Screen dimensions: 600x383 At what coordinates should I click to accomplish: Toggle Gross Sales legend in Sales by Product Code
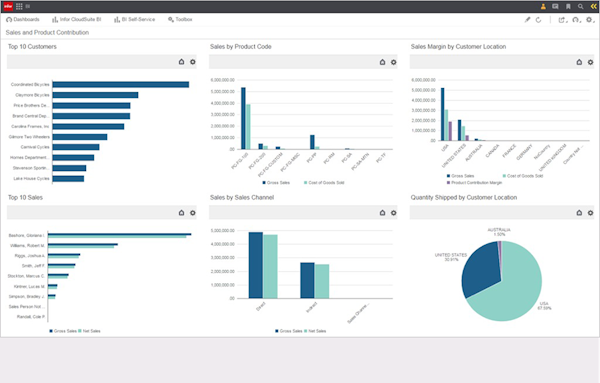(x=276, y=183)
